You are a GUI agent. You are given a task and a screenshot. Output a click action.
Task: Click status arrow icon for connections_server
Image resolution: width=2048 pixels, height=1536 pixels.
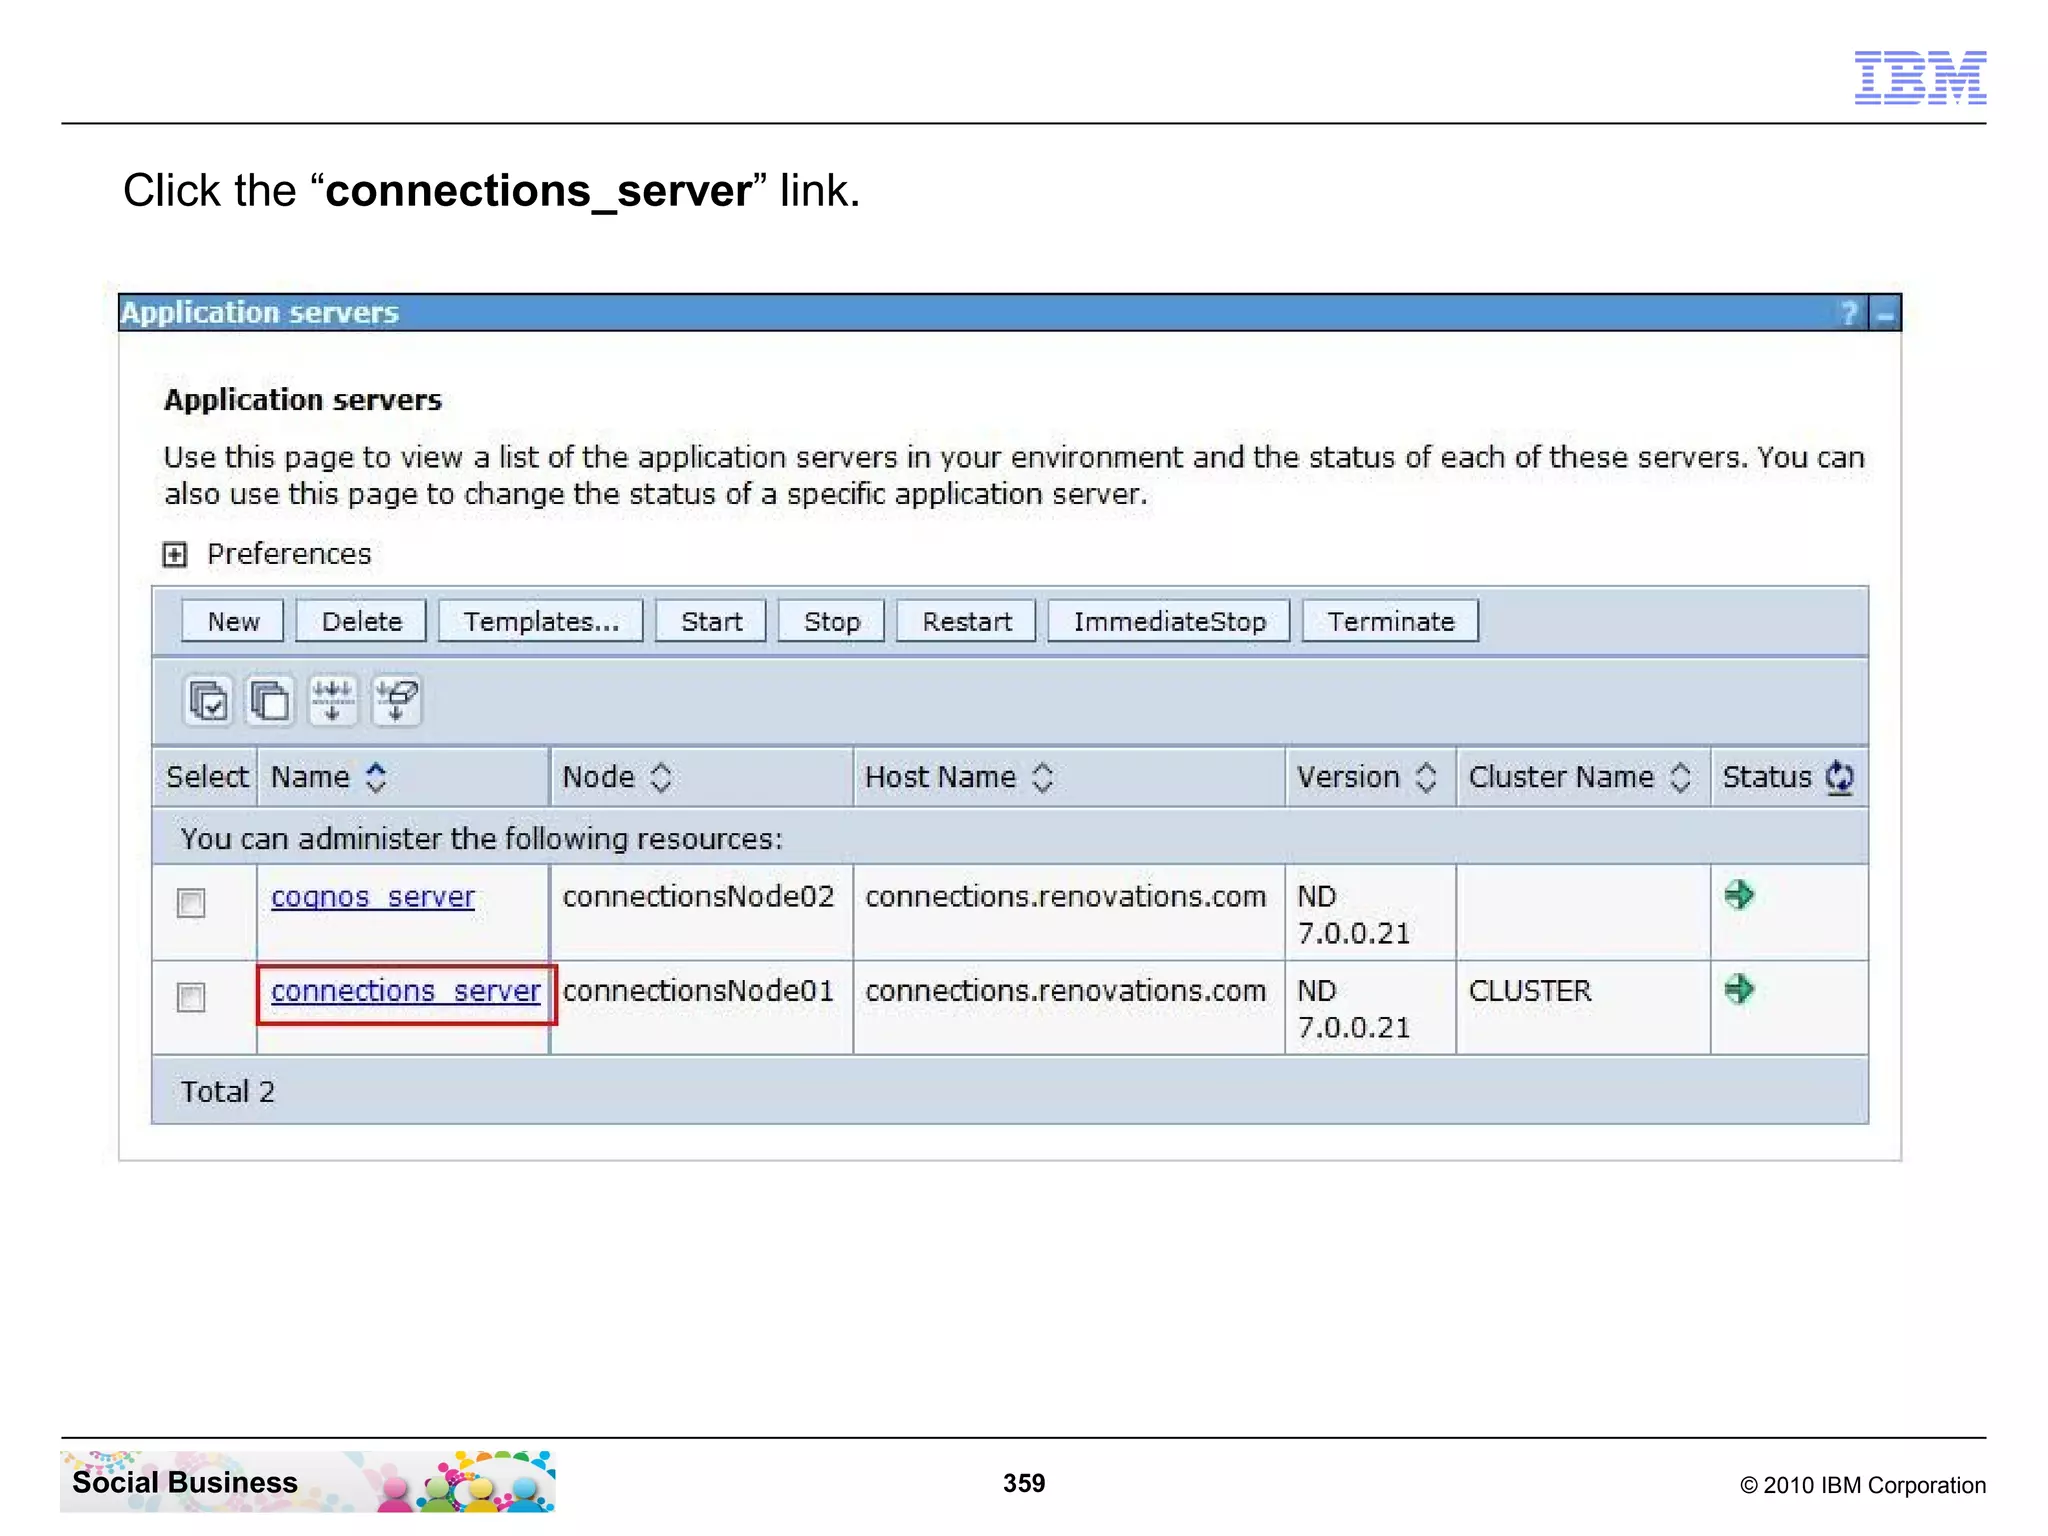pyautogui.click(x=1739, y=989)
